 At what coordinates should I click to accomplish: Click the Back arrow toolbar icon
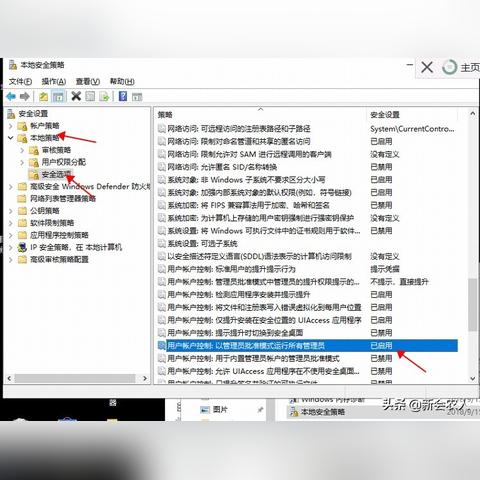[x=11, y=97]
